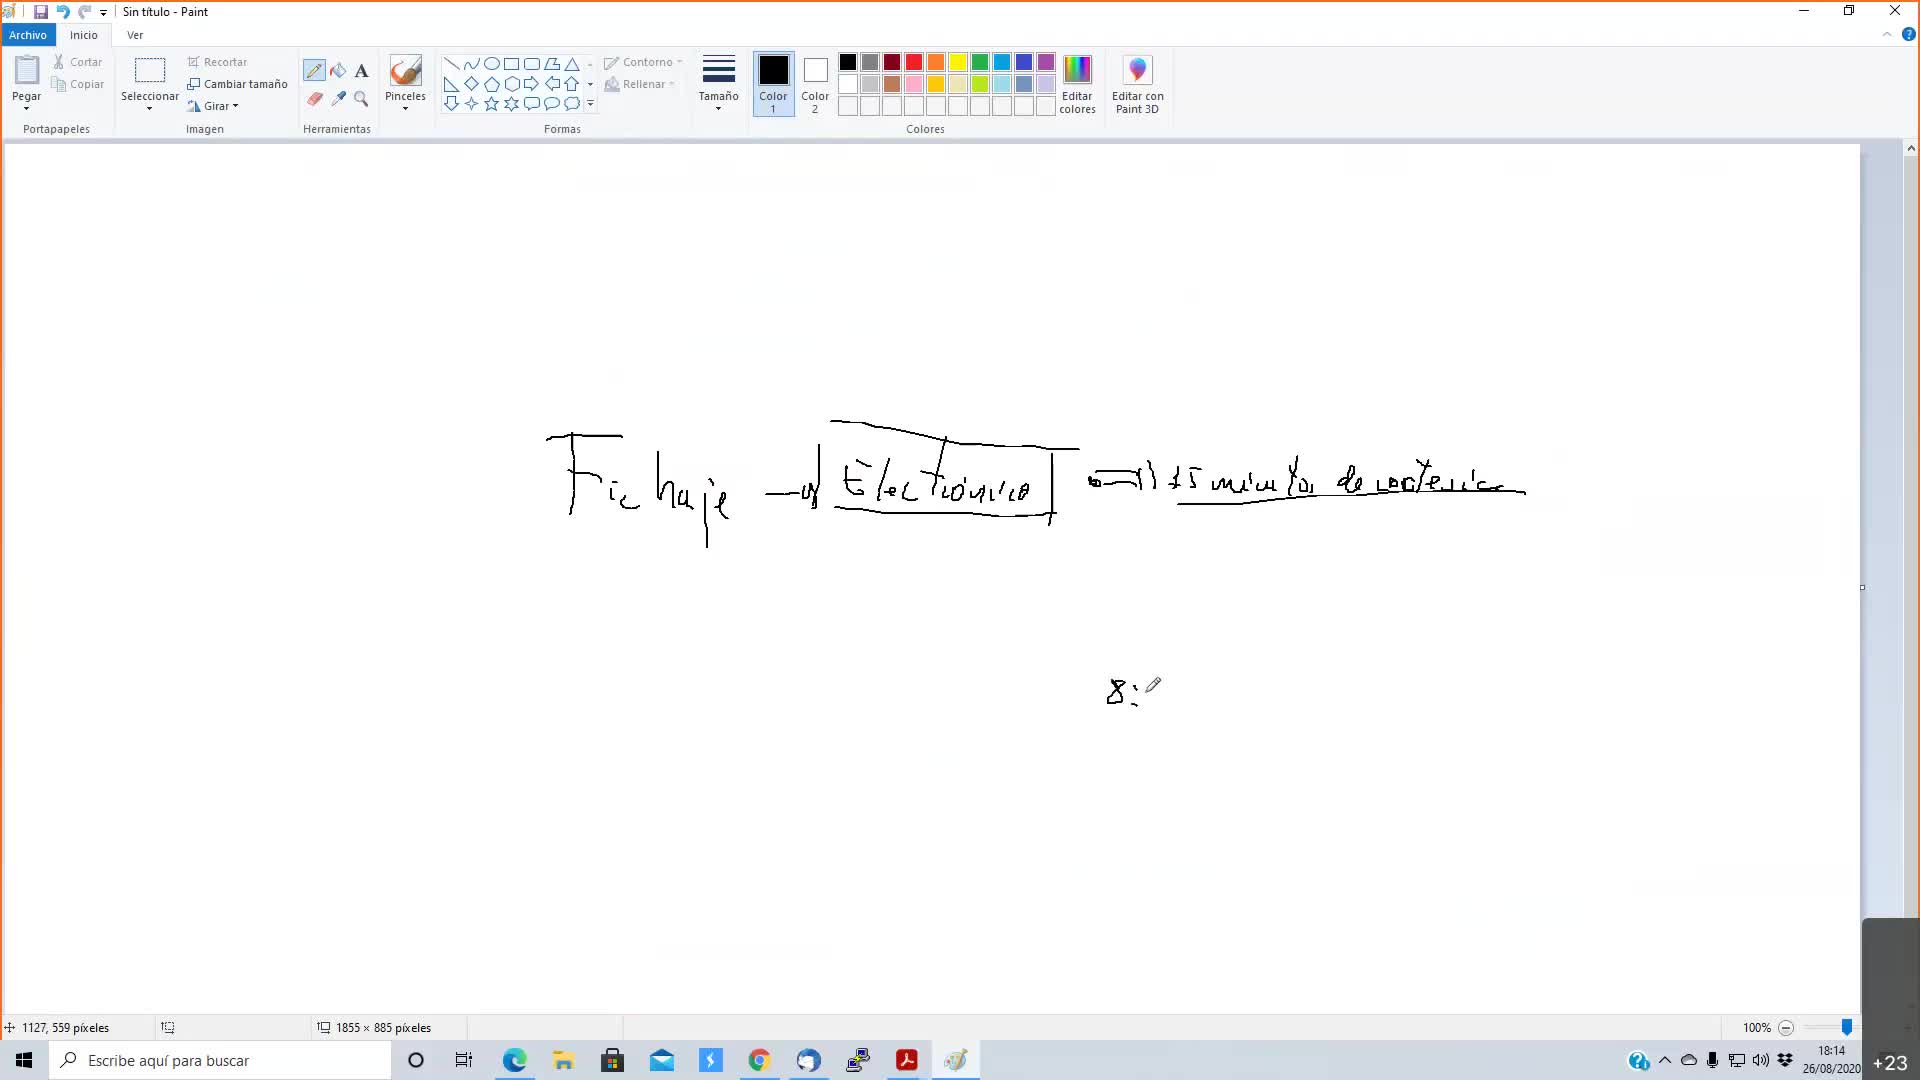Click Cambiar tamaño resize button

pos(237,84)
